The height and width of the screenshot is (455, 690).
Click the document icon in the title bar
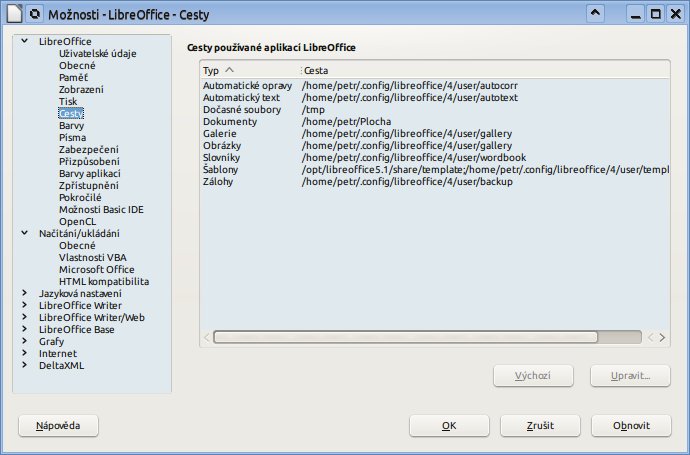coord(14,14)
